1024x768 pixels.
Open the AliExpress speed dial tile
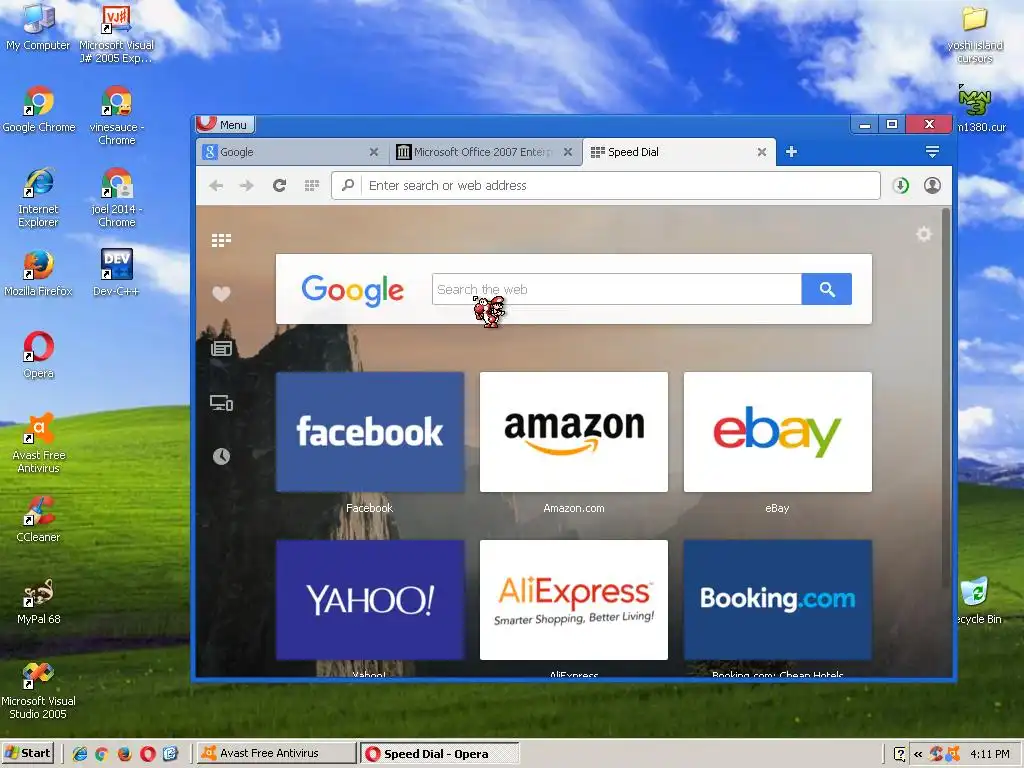[573, 600]
